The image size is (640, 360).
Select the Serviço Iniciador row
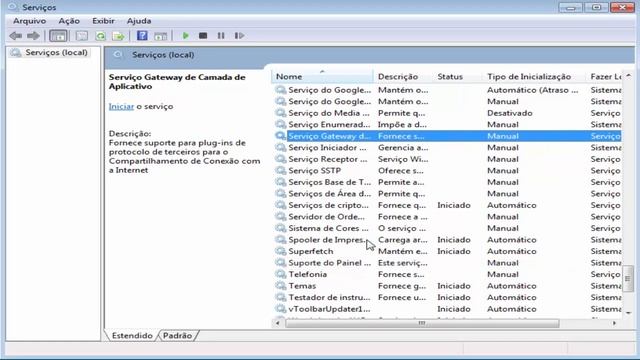pos(448,147)
